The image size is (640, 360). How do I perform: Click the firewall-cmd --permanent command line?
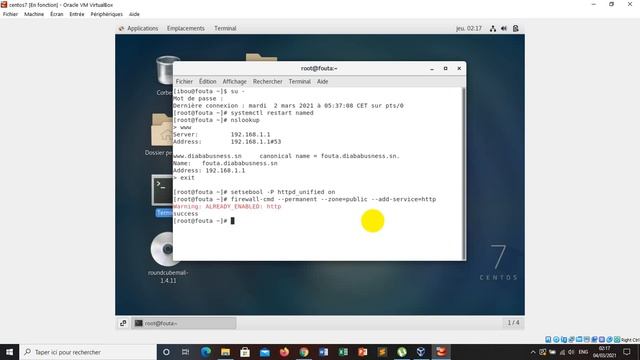click(x=304, y=199)
